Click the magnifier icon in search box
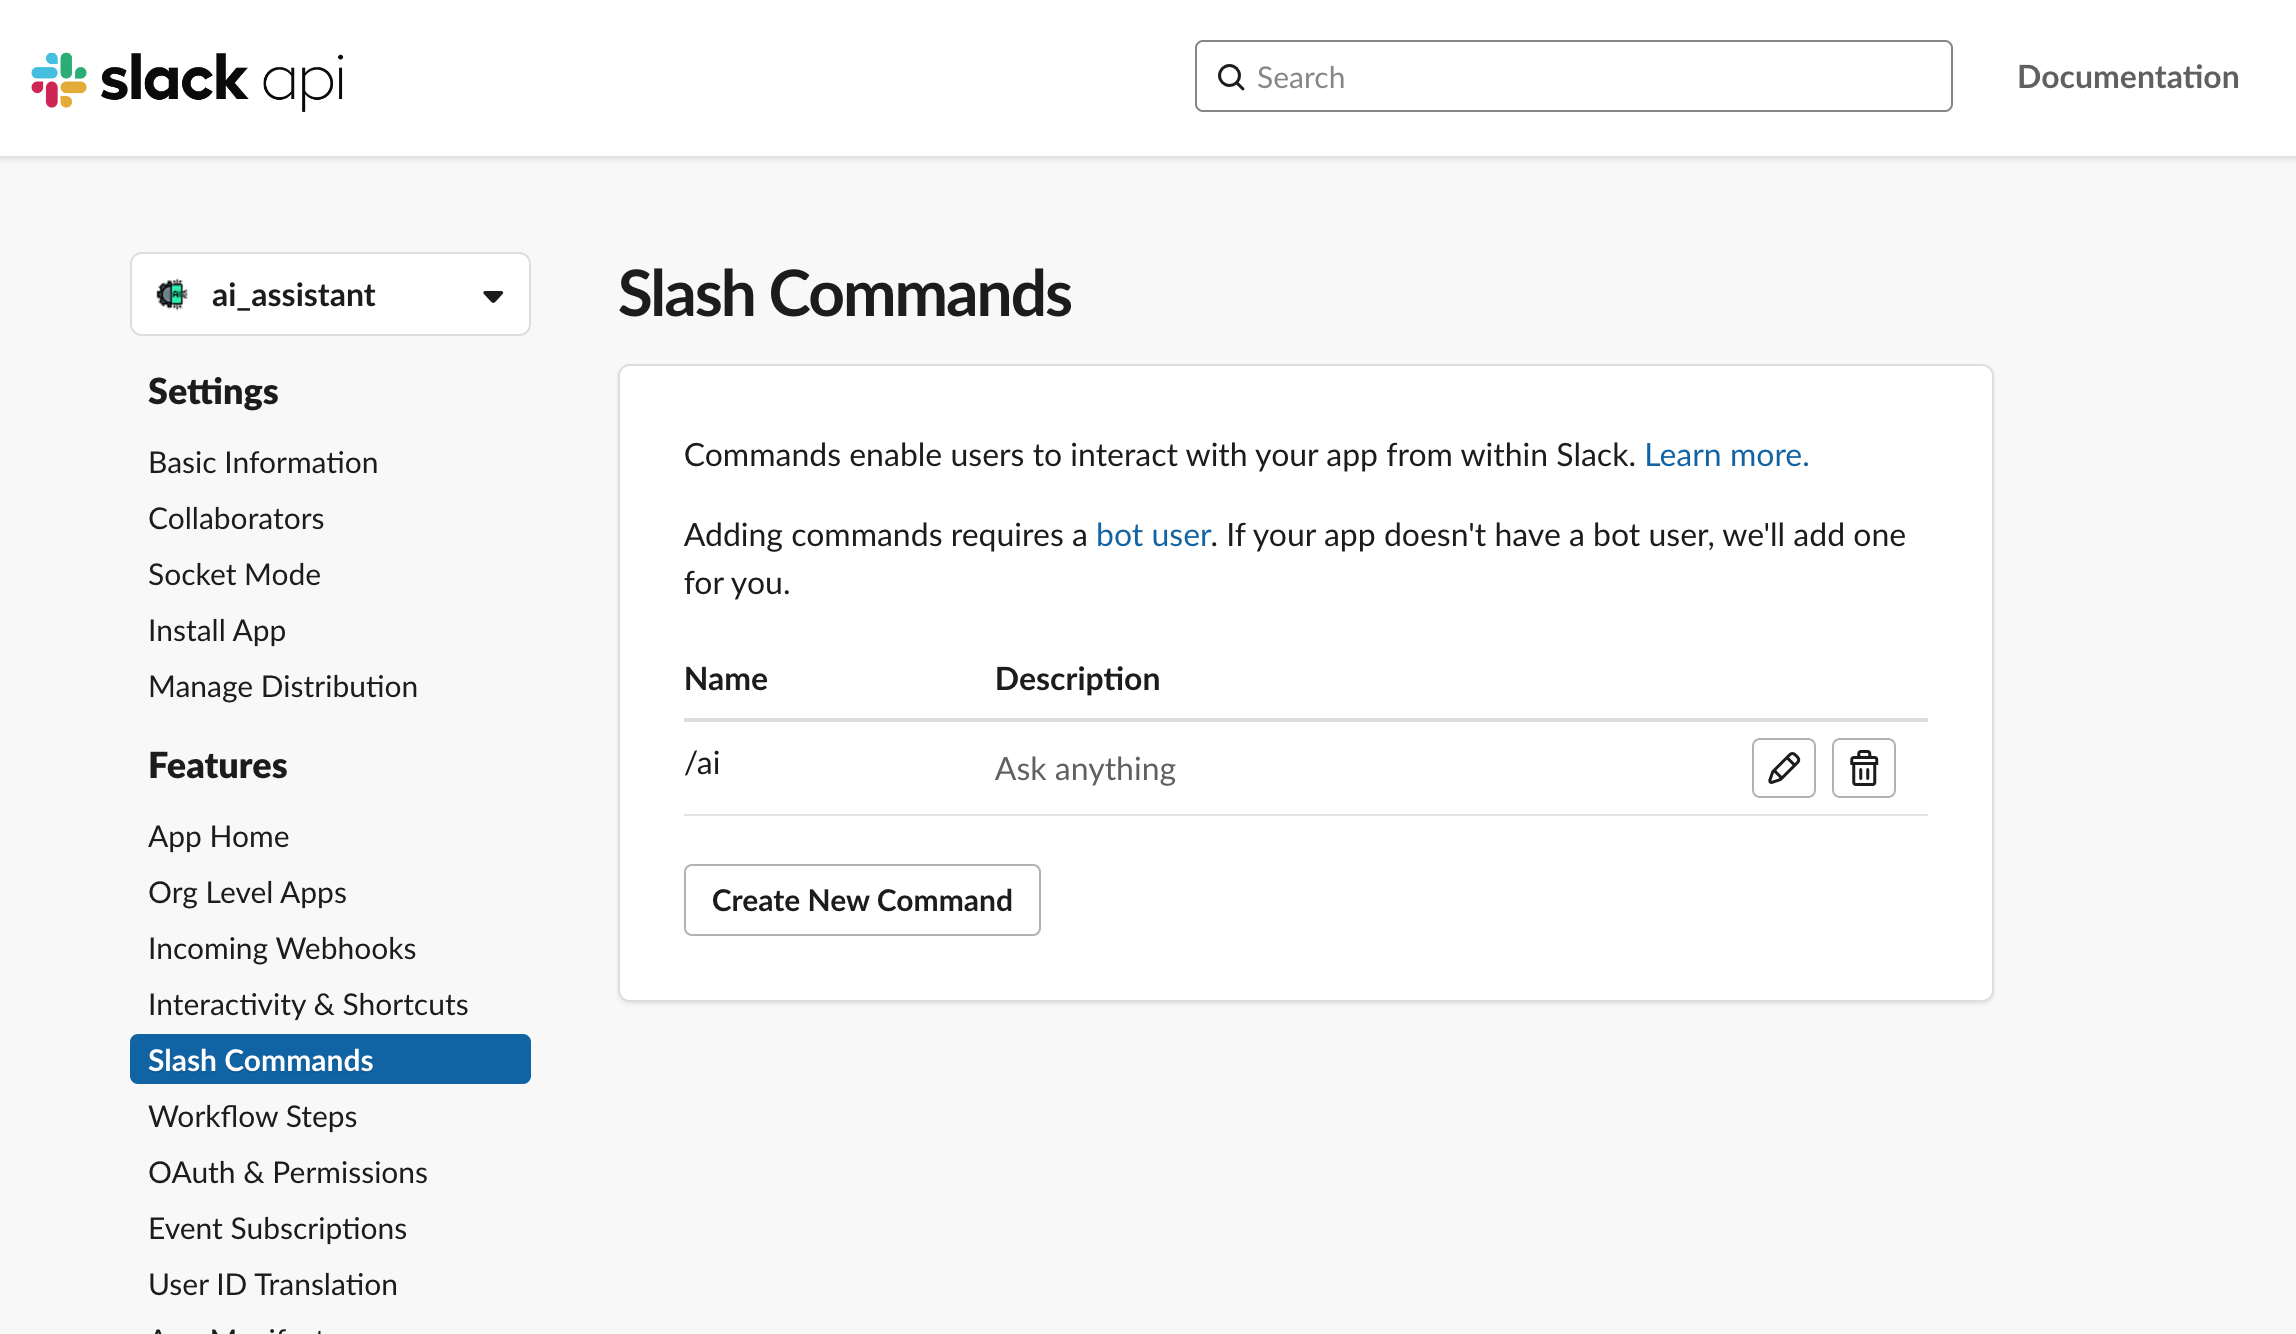Screen dimensions: 2296x1334 coord(1231,77)
